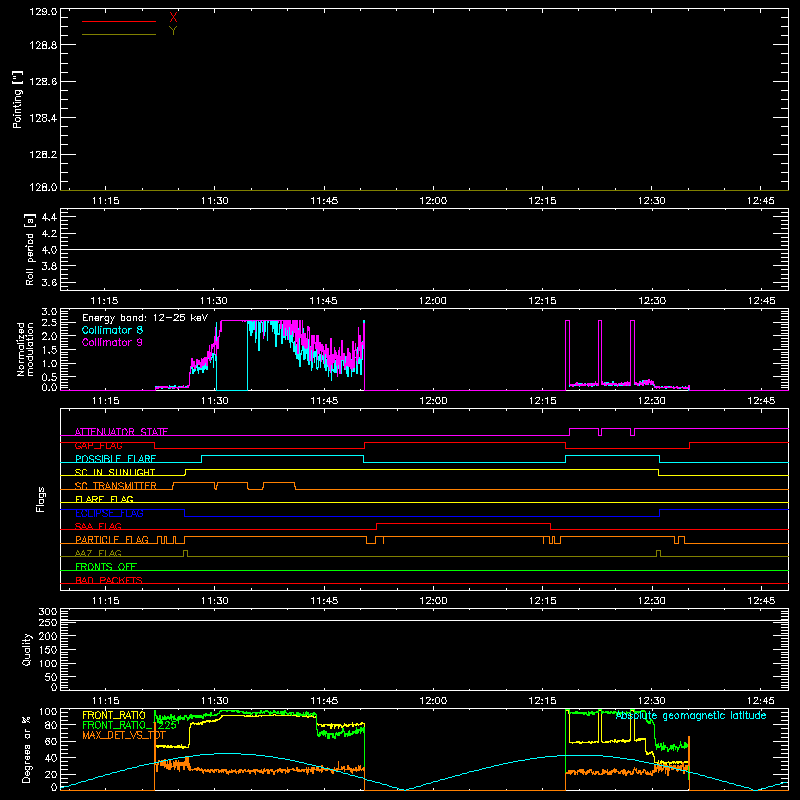Click the Roll period axis title
Screen dimensions: 800x800
click(x=30, y=249)
